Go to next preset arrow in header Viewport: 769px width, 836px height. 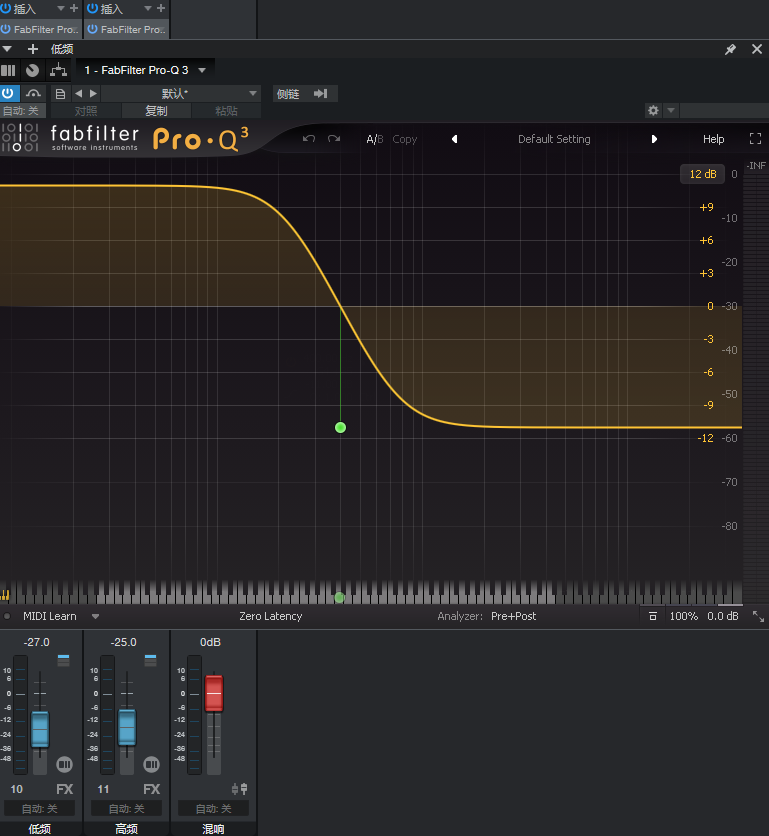[x=93, y=93]
